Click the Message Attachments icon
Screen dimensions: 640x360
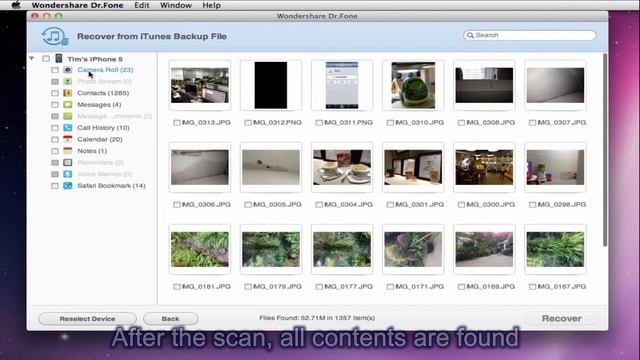[68, 116]
